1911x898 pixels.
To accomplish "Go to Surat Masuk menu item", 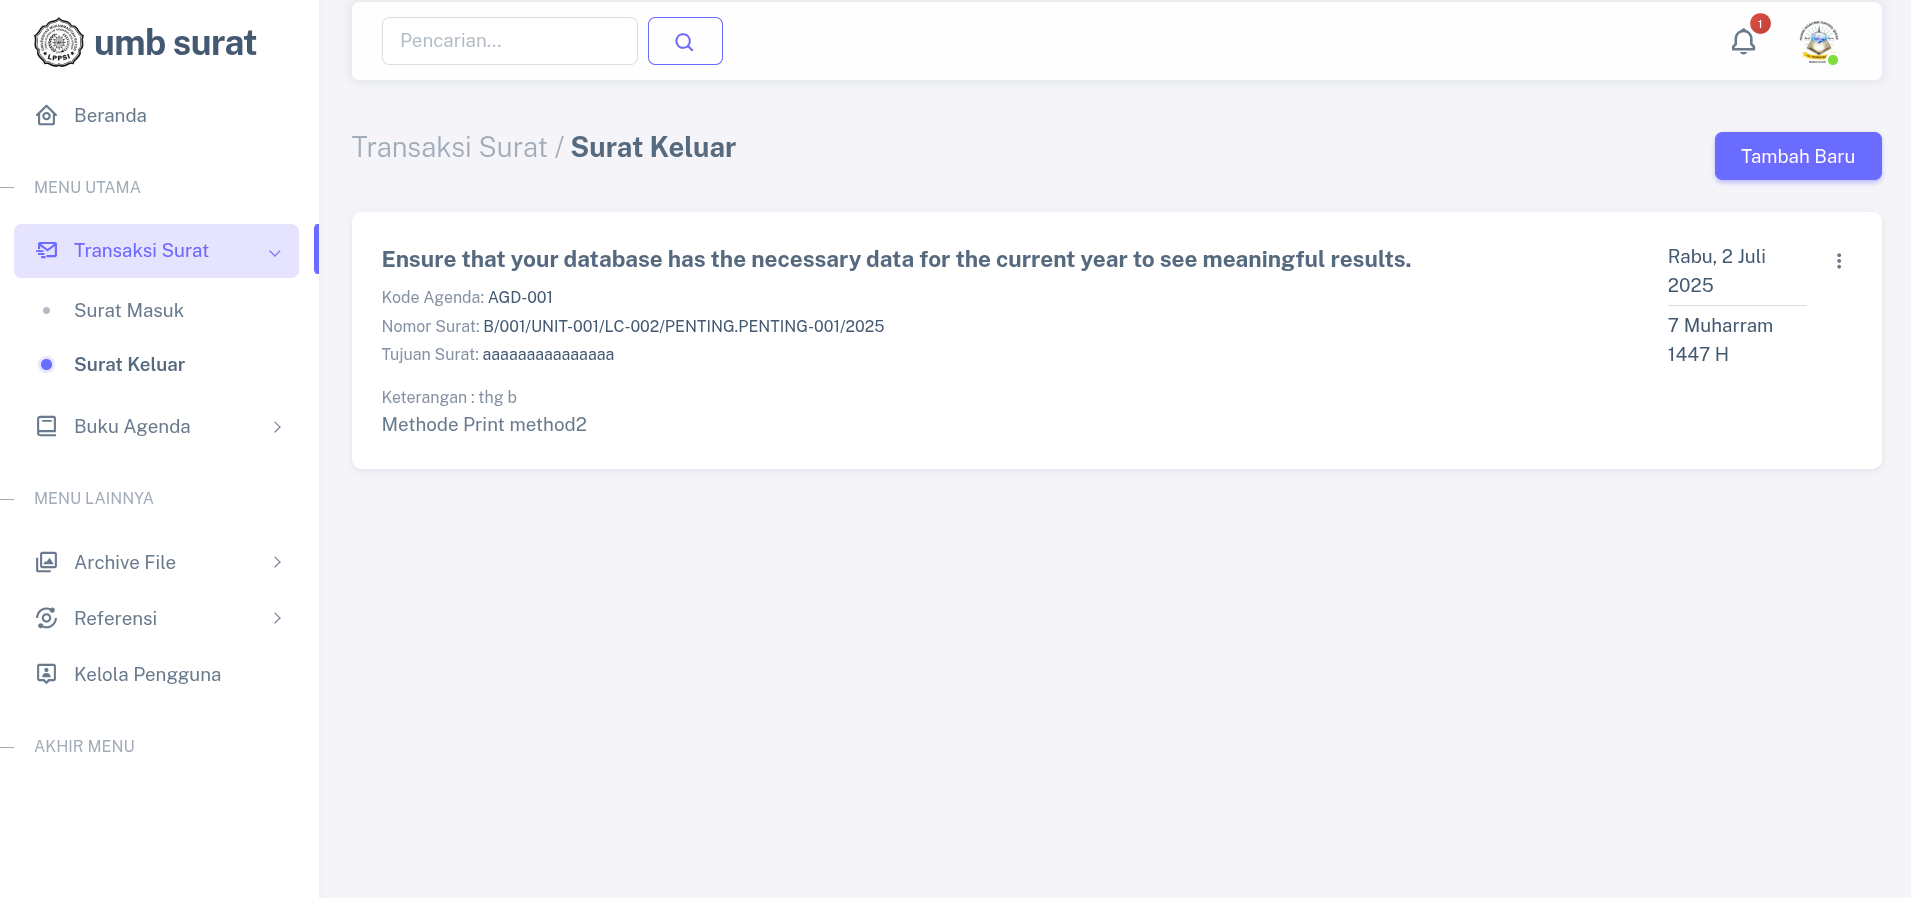I will point(129,310).
